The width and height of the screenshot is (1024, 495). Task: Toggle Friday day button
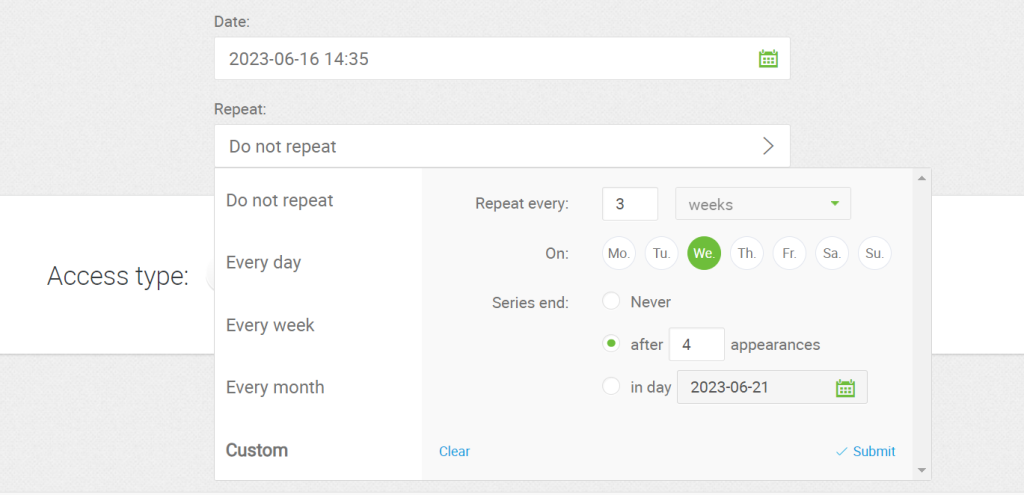point(789,254)
